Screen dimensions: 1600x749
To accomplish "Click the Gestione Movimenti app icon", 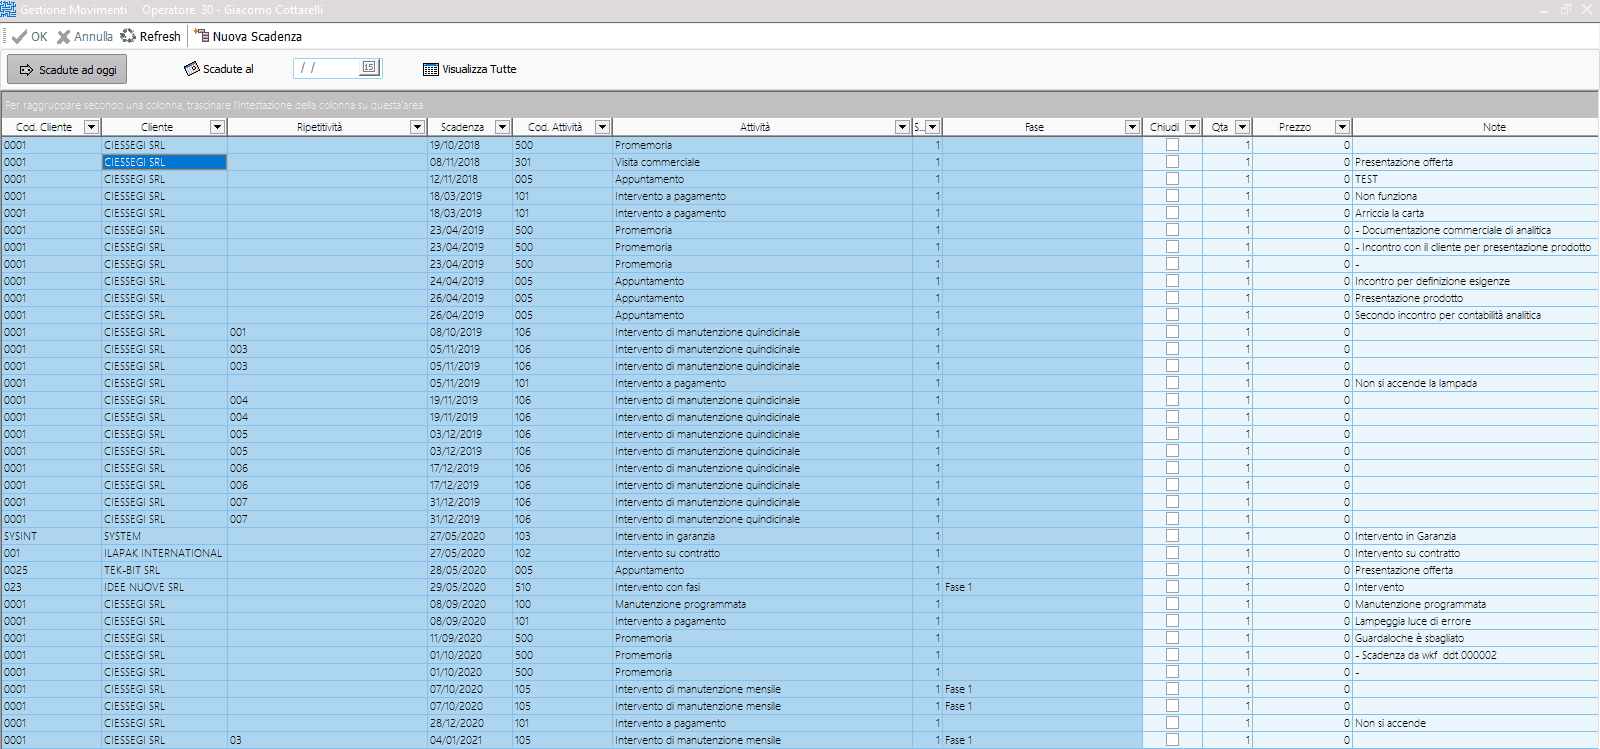I will [x=9, y=9].
